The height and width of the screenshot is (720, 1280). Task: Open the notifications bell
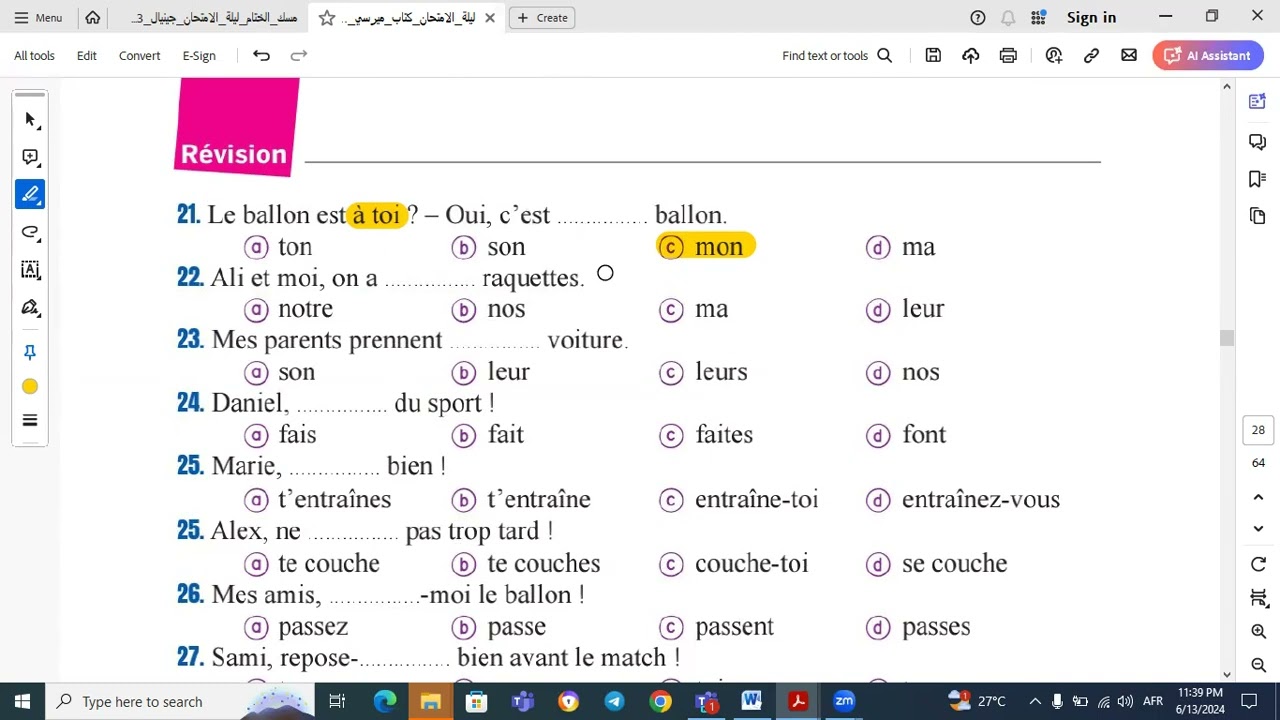1008,17
